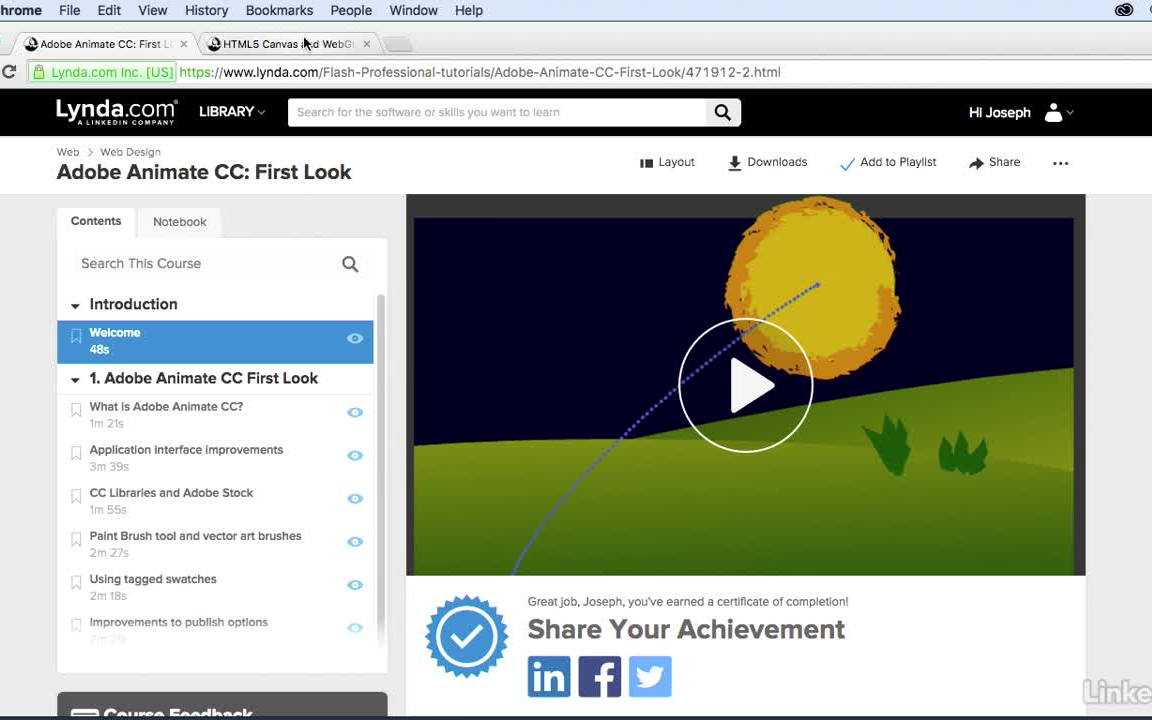Collapse the Introduction section
The image size is (1152, 720).
[75, 306]
